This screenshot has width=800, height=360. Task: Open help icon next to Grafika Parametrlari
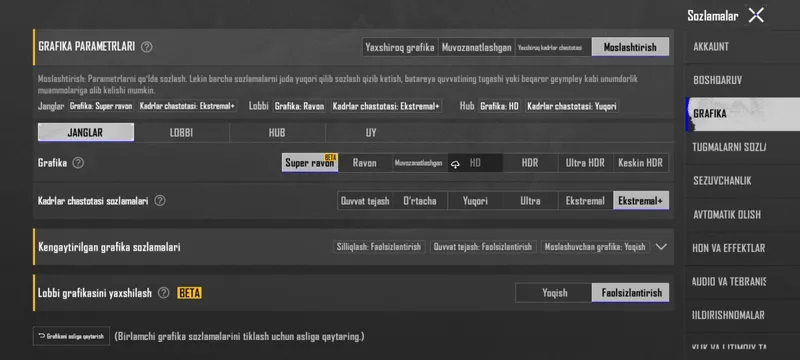pos(146,47)
